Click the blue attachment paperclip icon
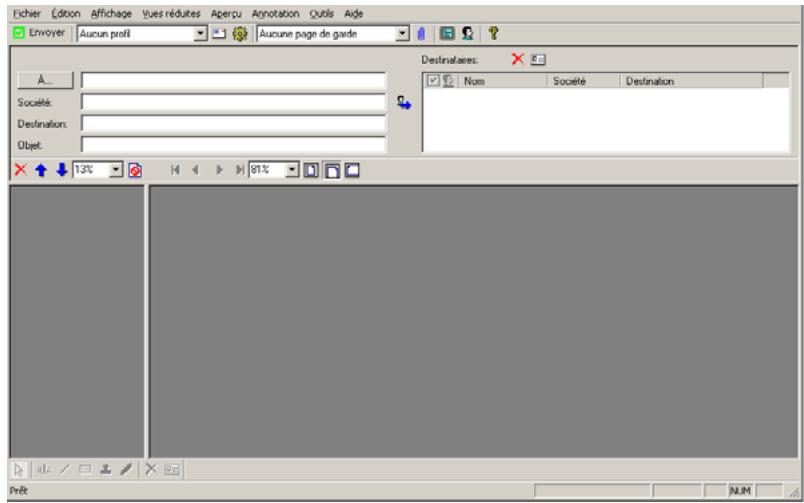 tap(421, 34)
